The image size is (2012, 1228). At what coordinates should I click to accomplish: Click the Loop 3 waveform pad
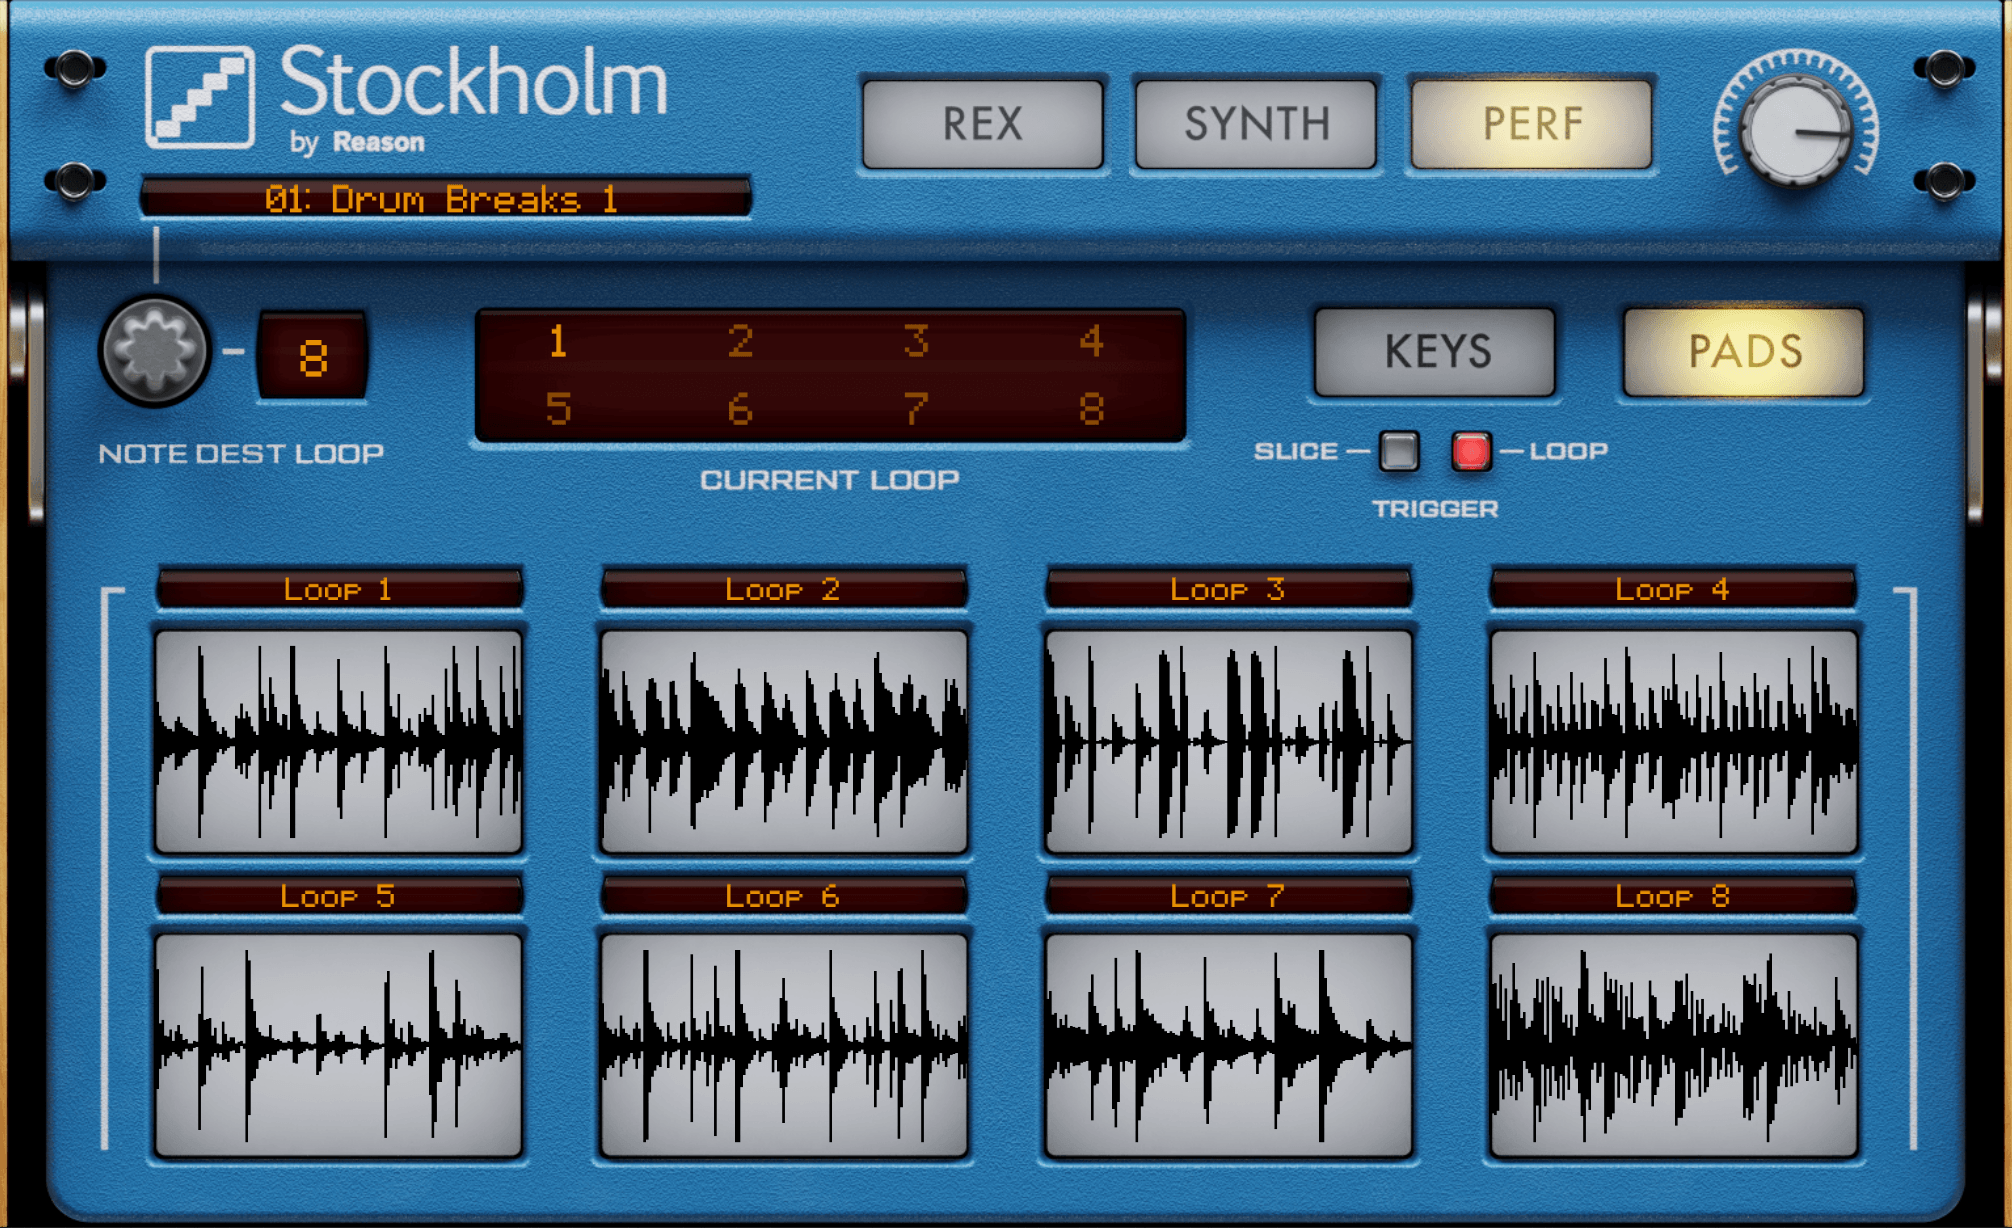[1228, 741]
